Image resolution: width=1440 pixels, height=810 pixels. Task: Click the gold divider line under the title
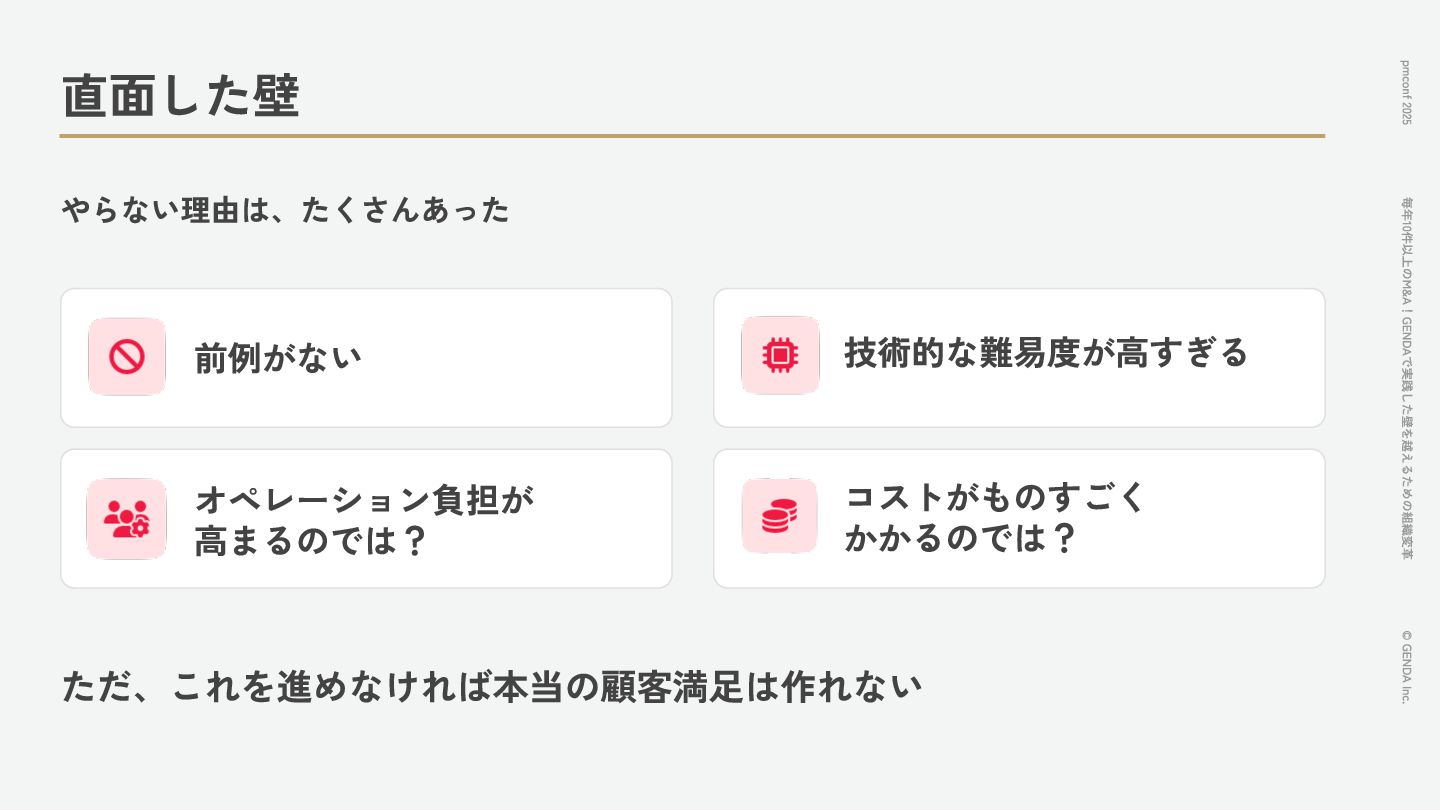(x=692, y=136)
